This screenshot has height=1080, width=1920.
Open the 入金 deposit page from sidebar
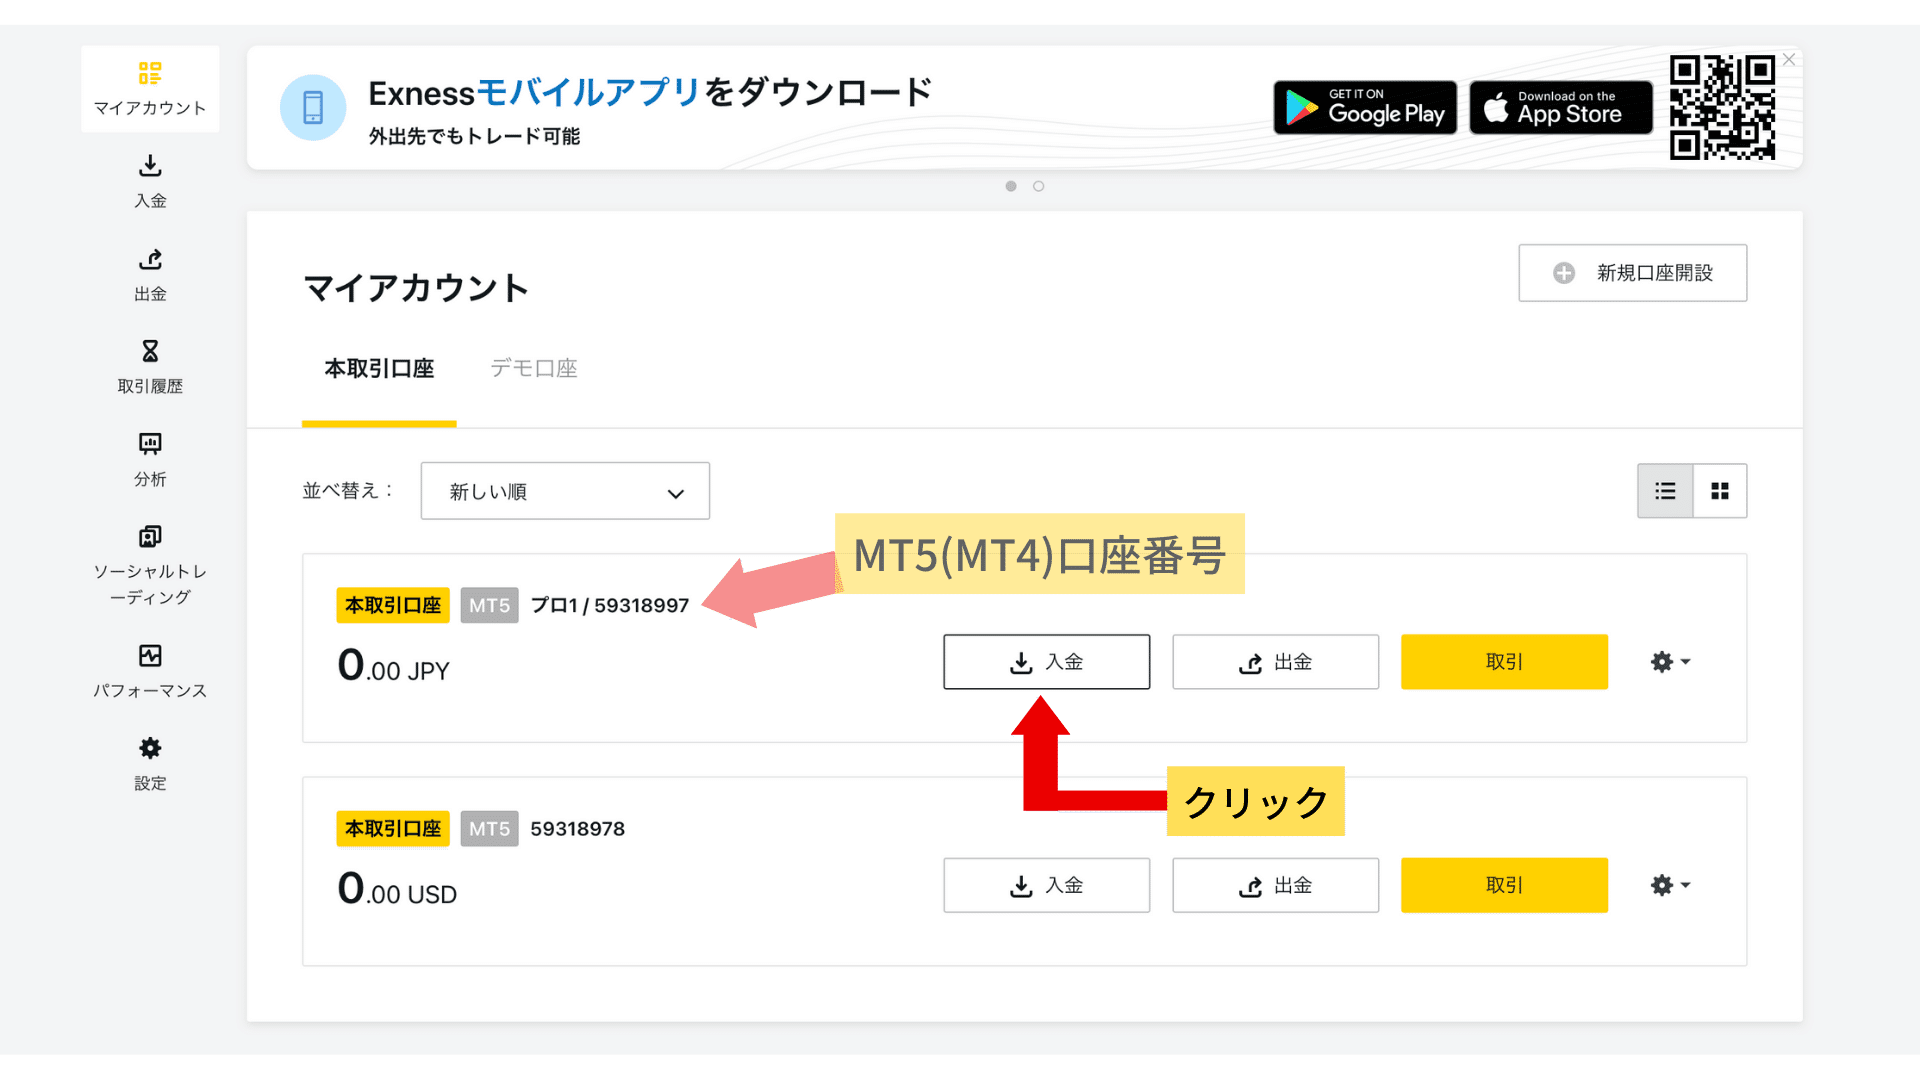coord(150,181)
